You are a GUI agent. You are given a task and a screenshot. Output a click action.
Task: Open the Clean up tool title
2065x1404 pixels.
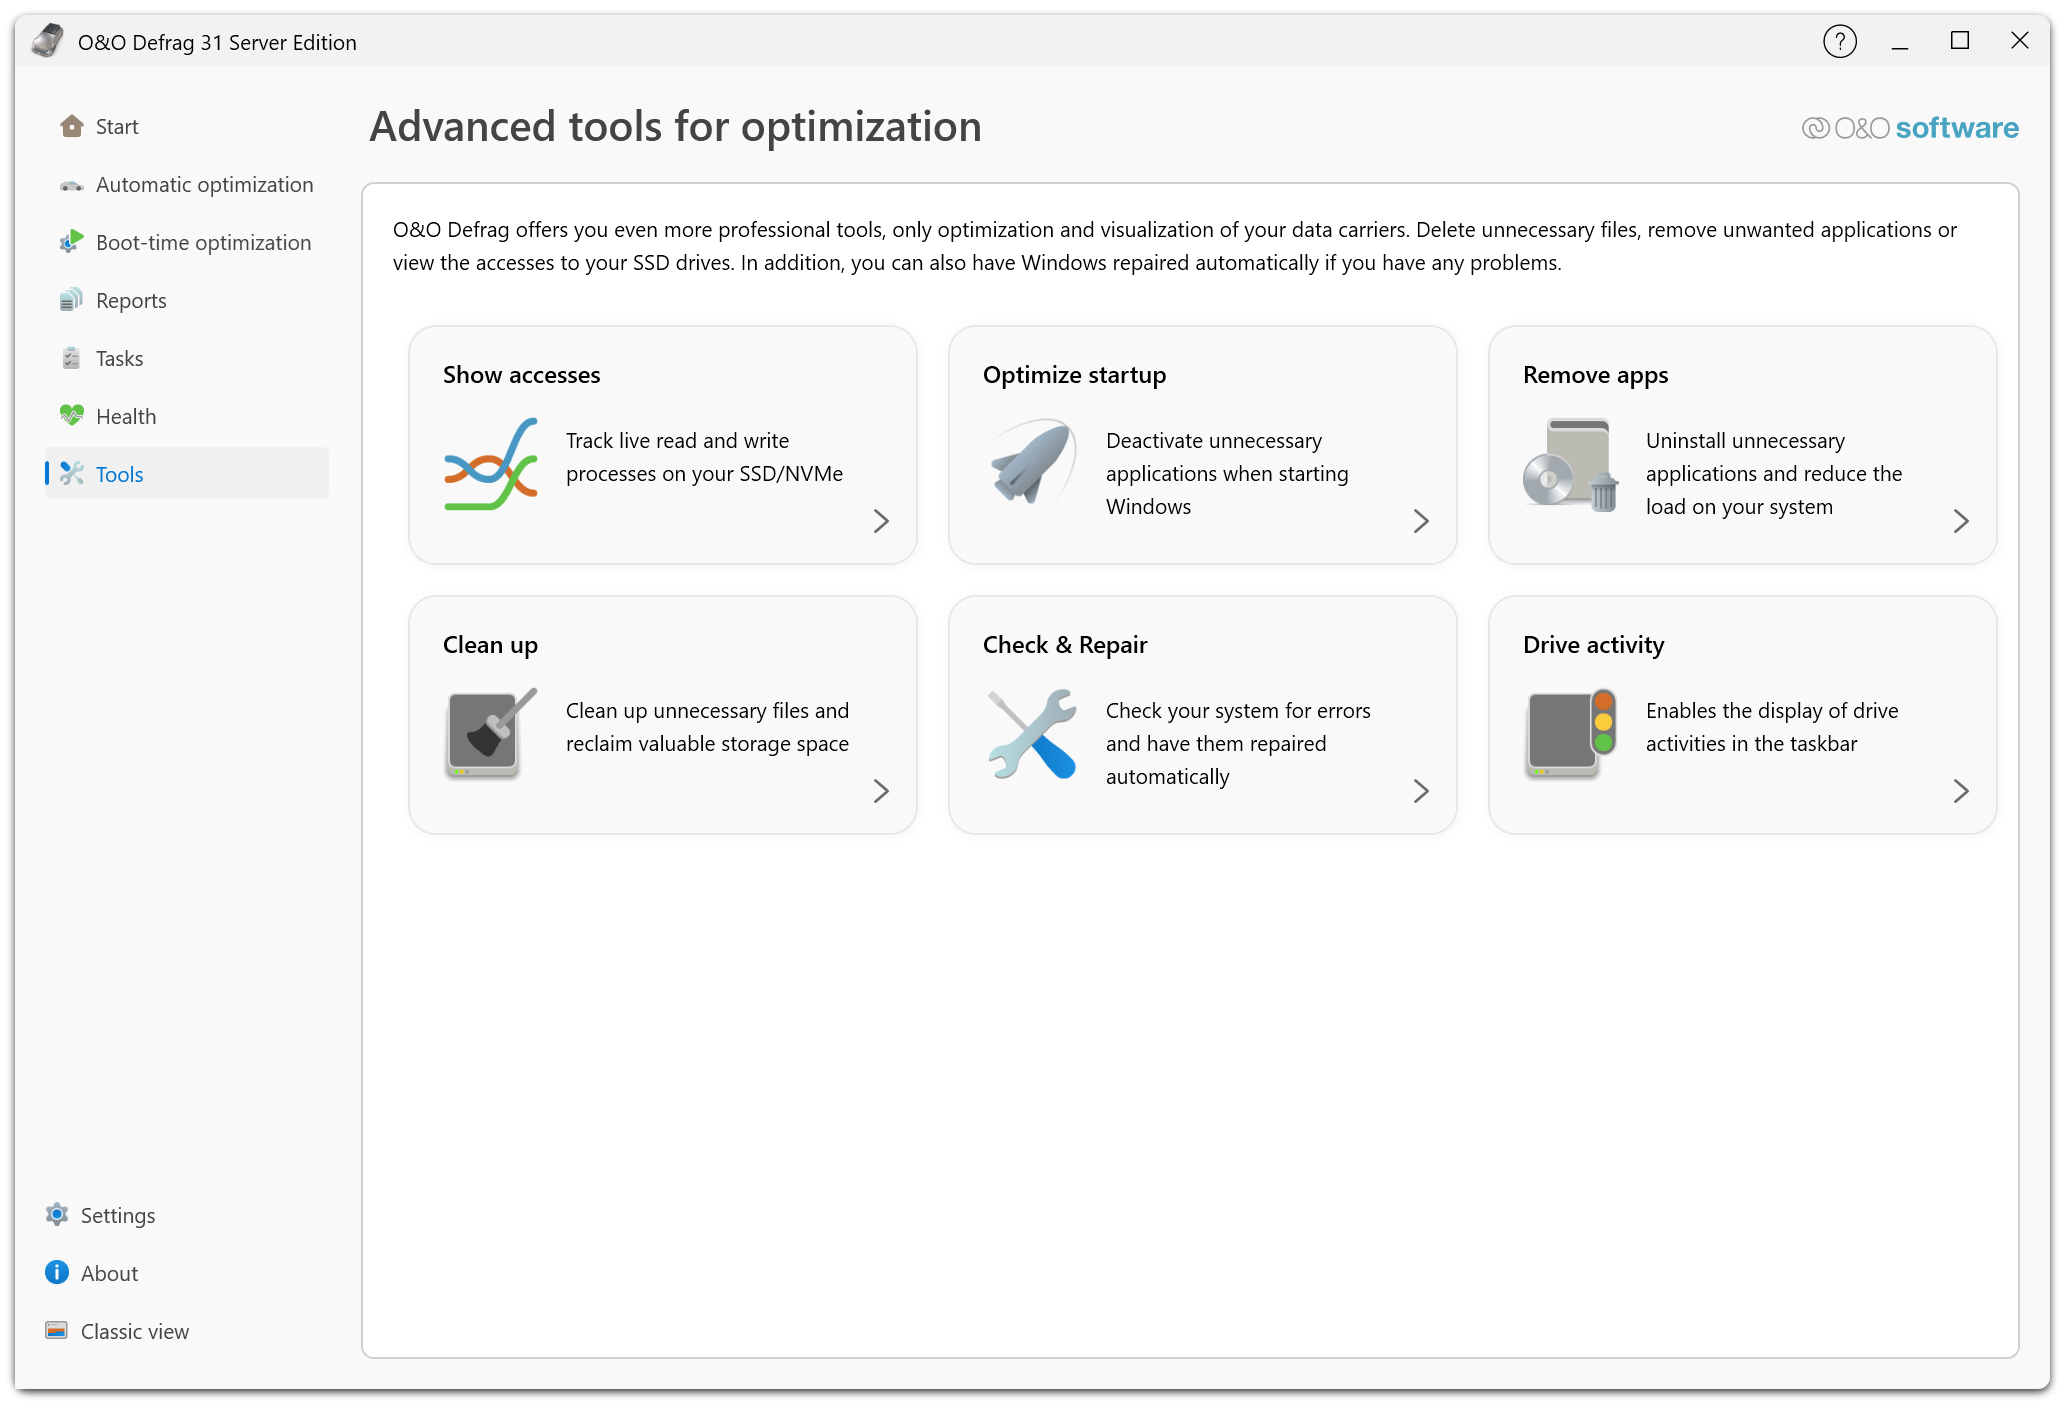pos(490,645)
